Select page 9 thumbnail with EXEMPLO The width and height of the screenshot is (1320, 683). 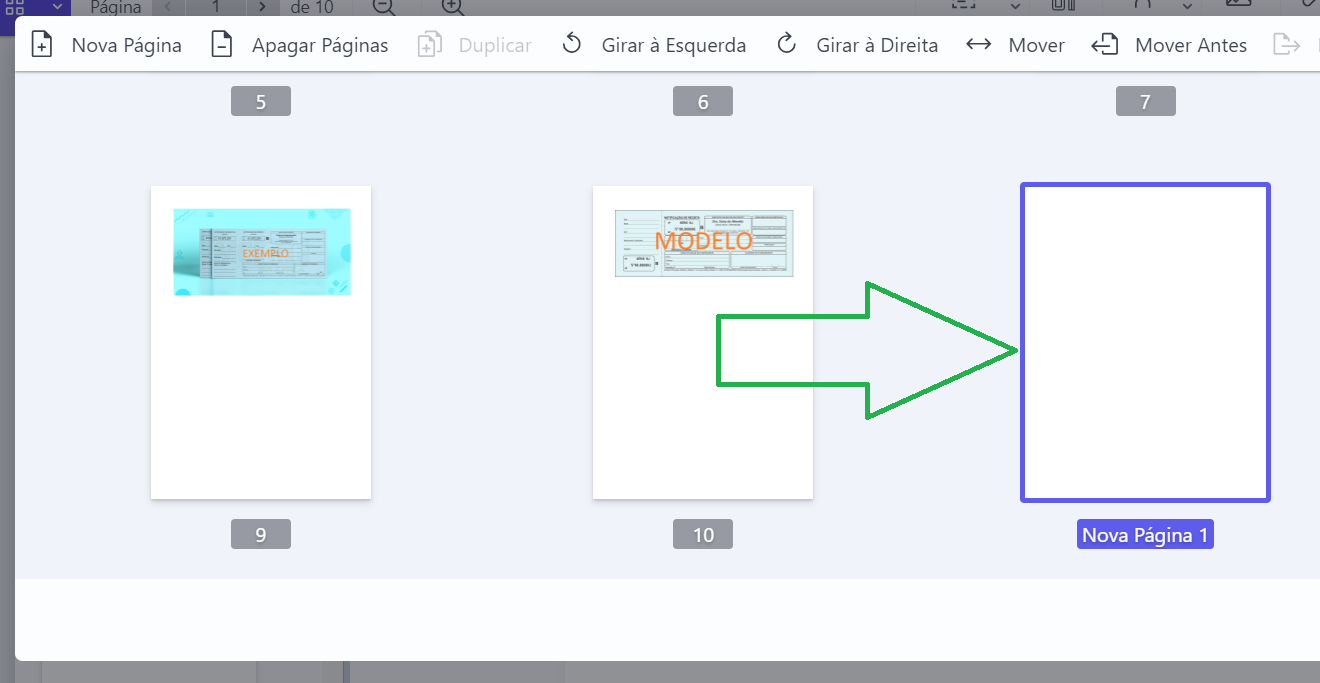(x=261, y=342)
